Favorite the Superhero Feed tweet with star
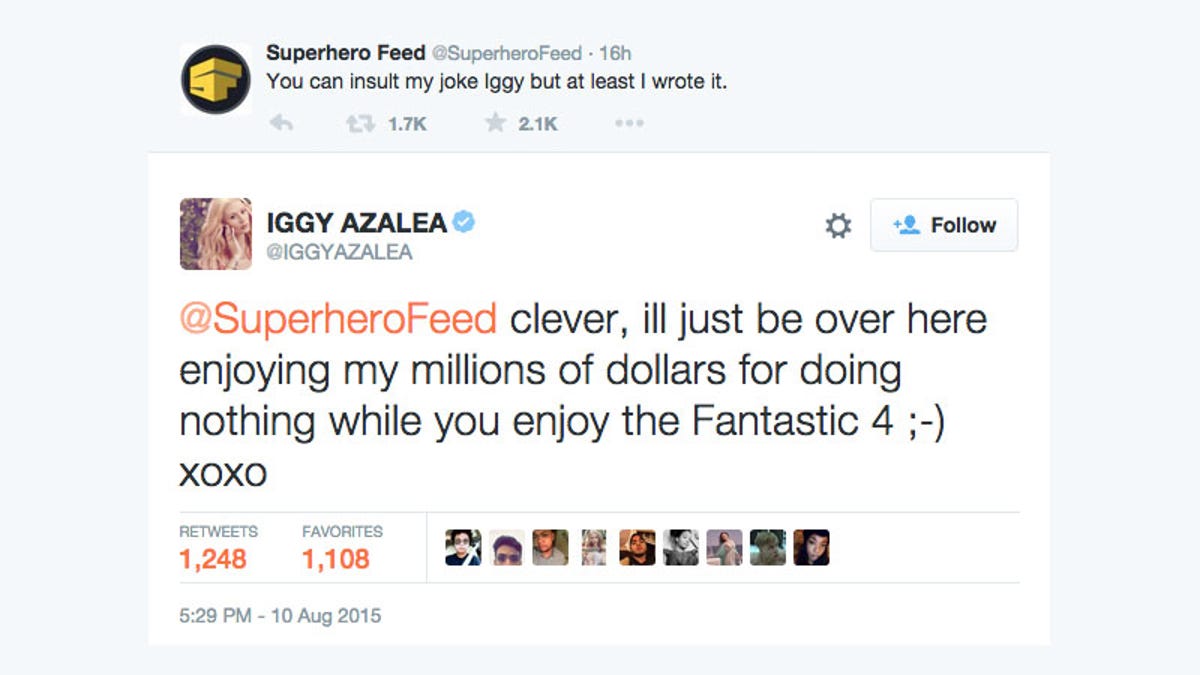The height and width of the screenshot is (675, 1200). (495, 124)
